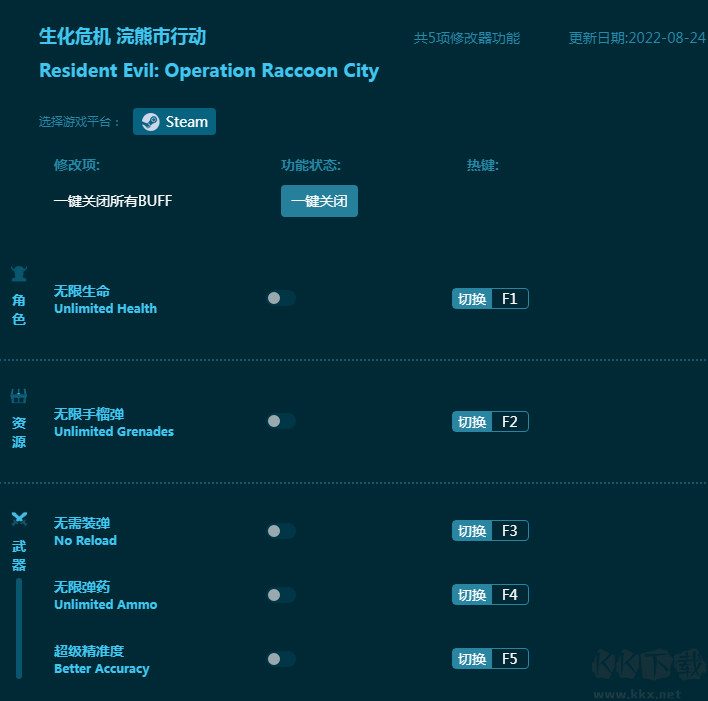The height and width of the screenshot is (701, 708).
Task: Click the Resident Evil game title
Action: pyautogui.click(x=209, y=71)
